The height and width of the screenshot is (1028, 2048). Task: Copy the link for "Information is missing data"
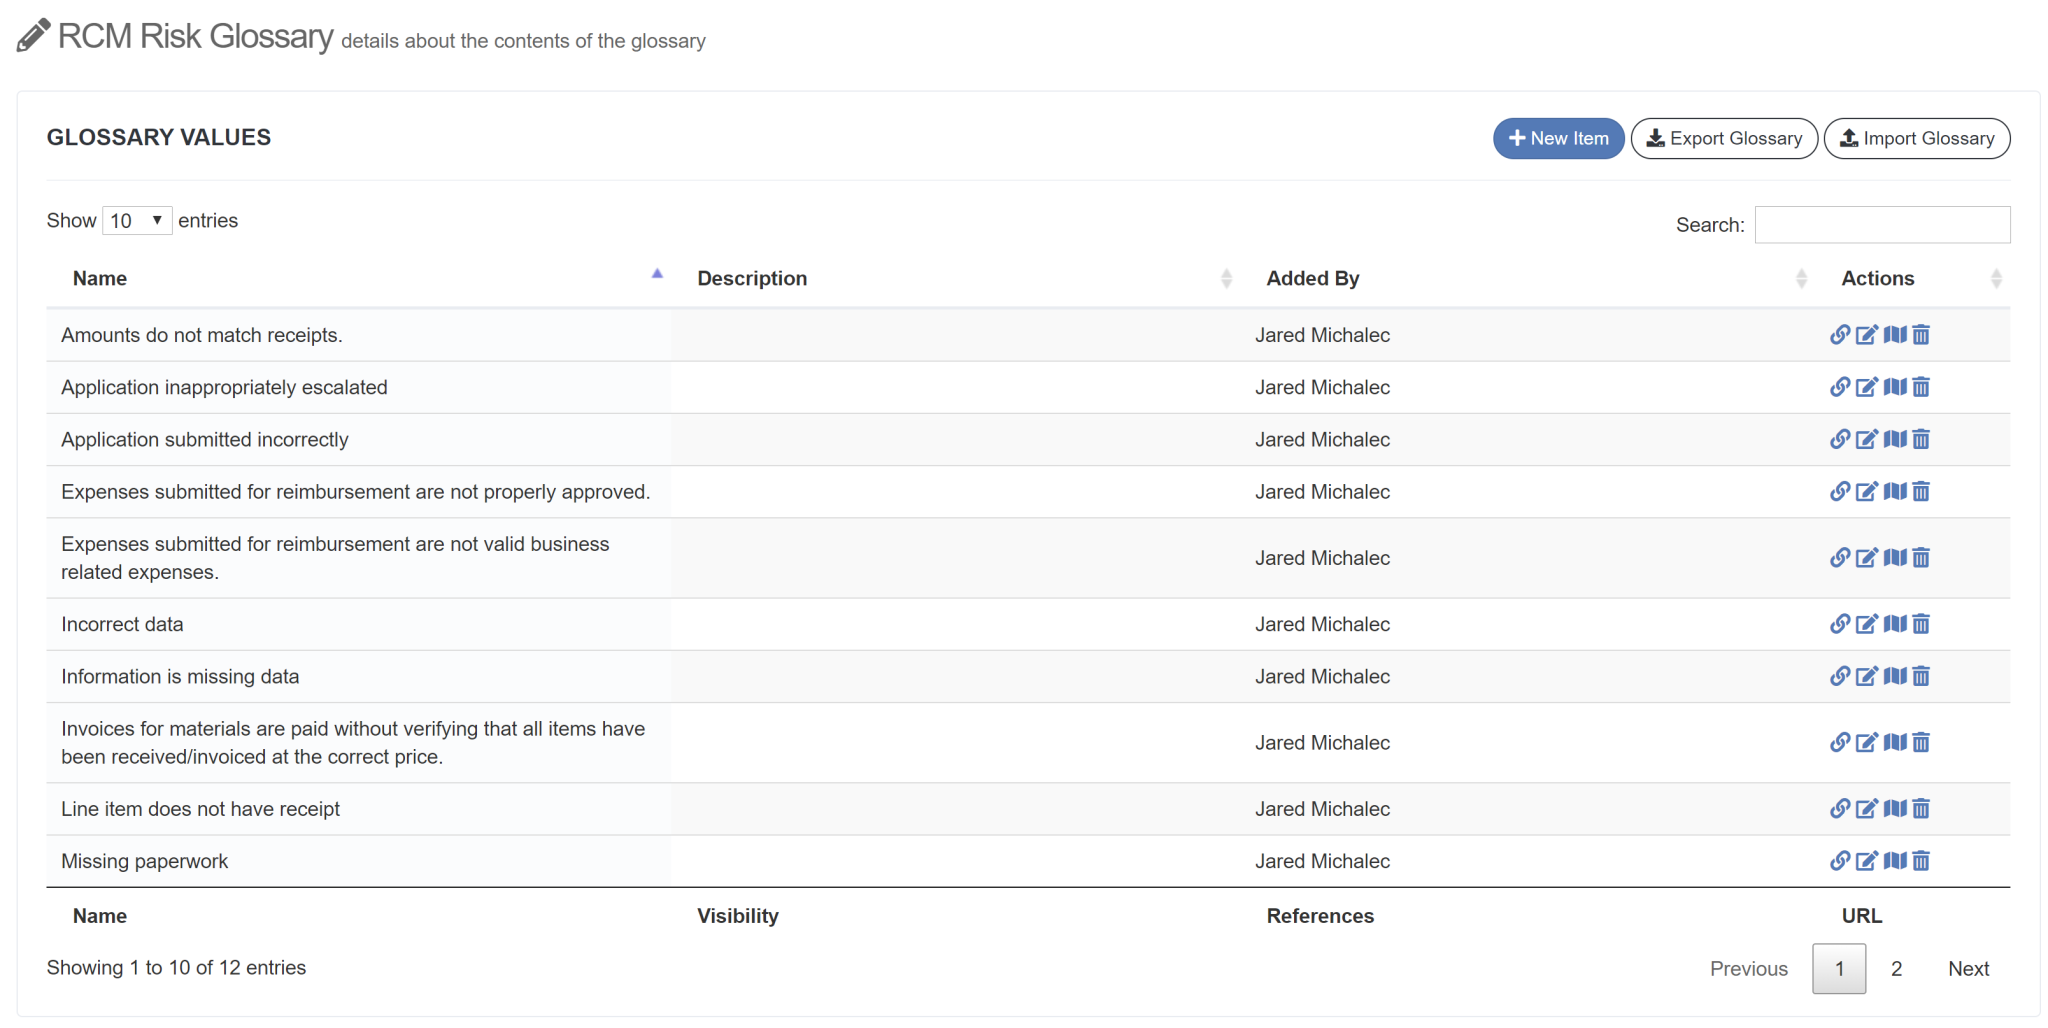(x=1840, y=676)
